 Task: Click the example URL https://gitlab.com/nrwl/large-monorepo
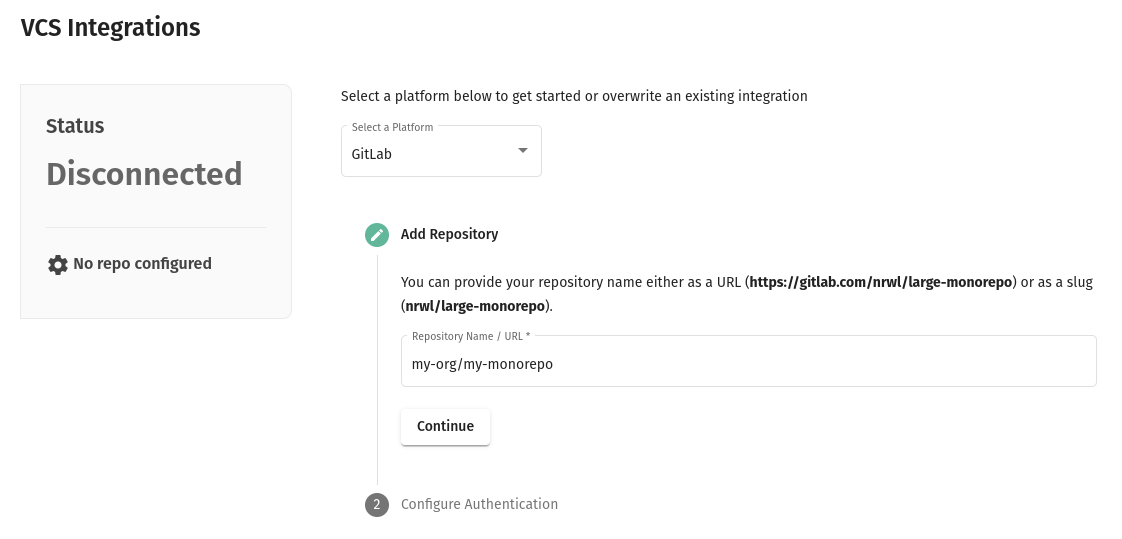pos(882,282)
